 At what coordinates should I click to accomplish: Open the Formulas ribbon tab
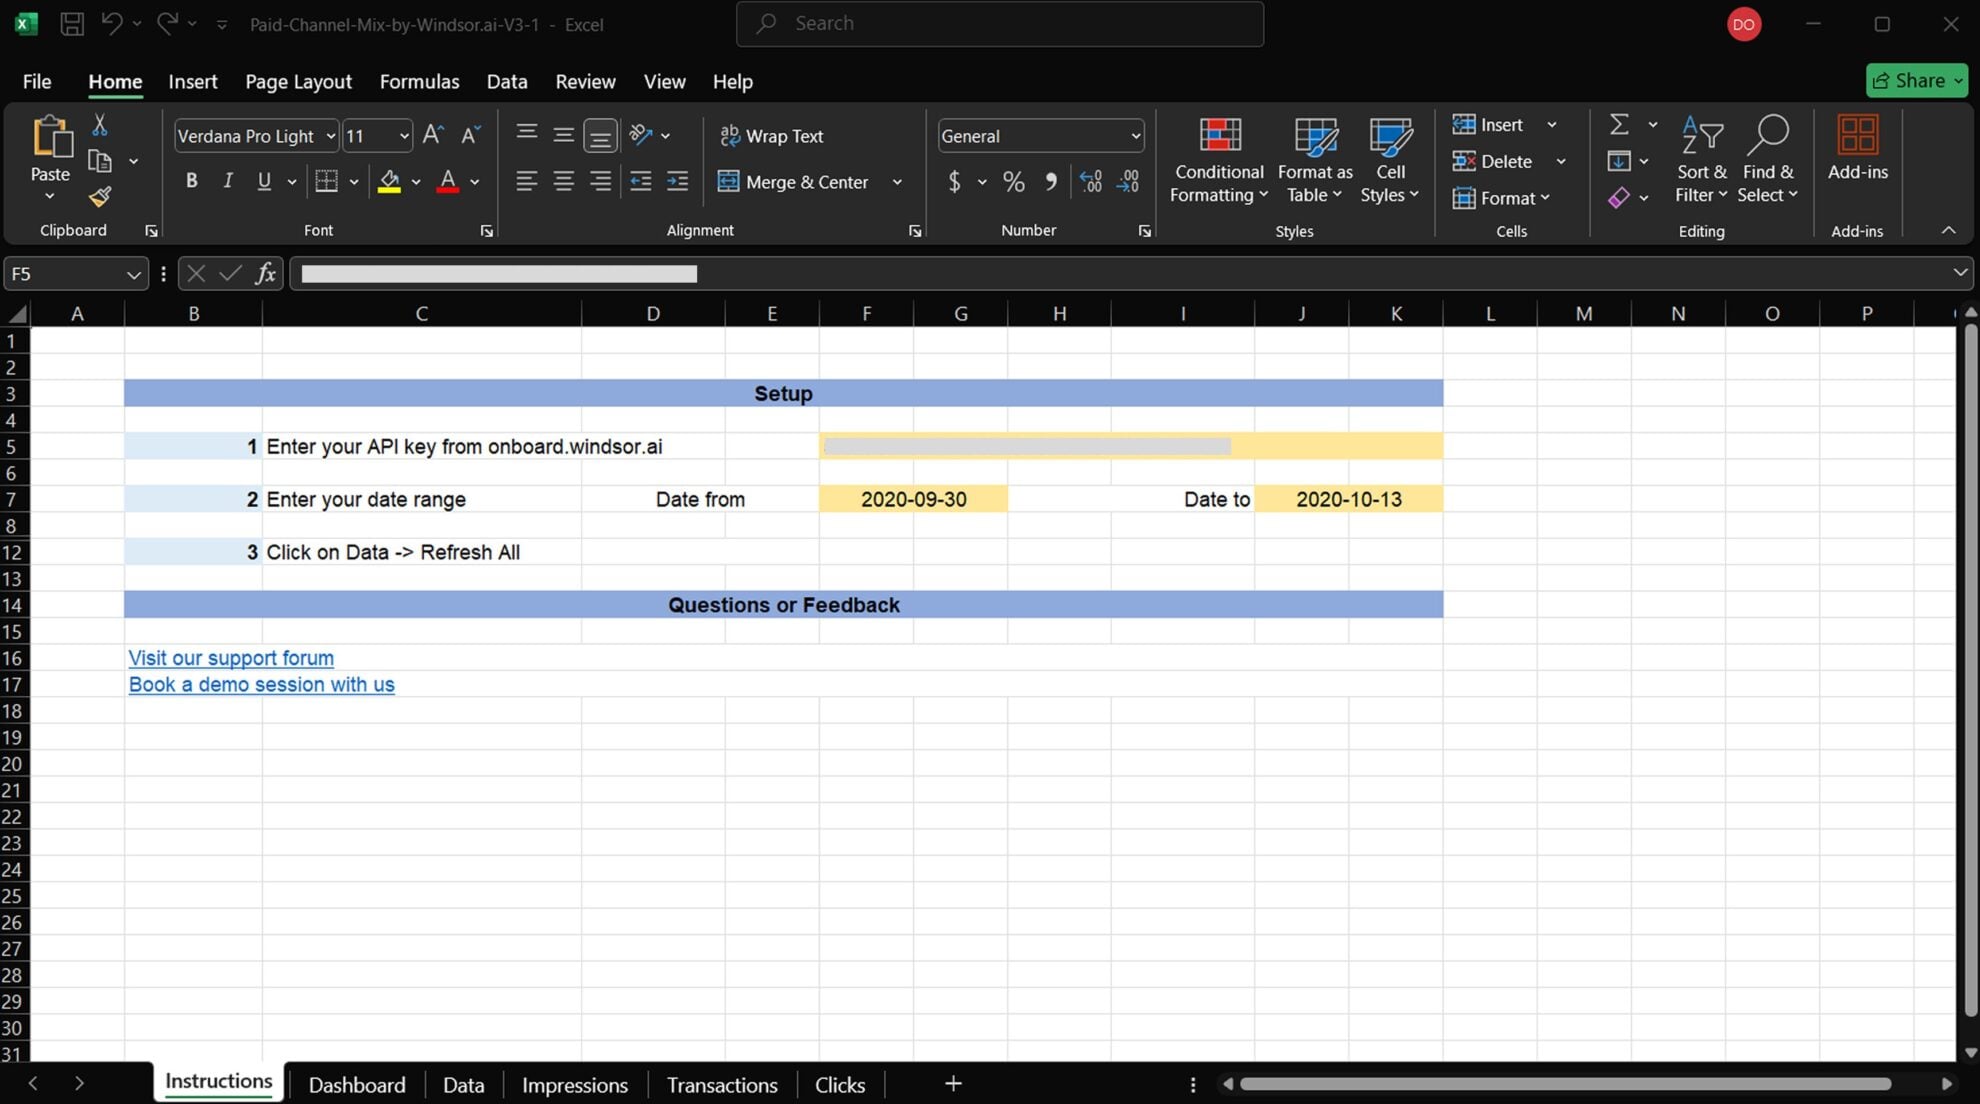point(419,82)
